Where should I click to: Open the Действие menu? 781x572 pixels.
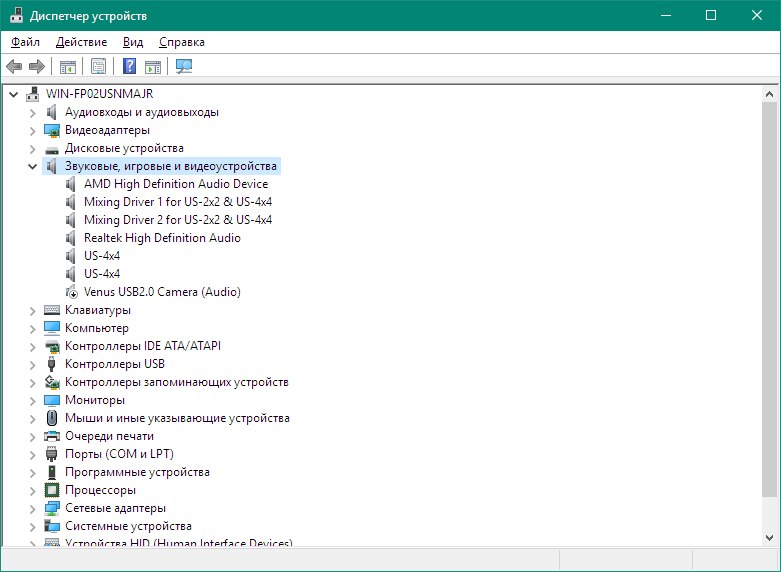coord(81,42)
